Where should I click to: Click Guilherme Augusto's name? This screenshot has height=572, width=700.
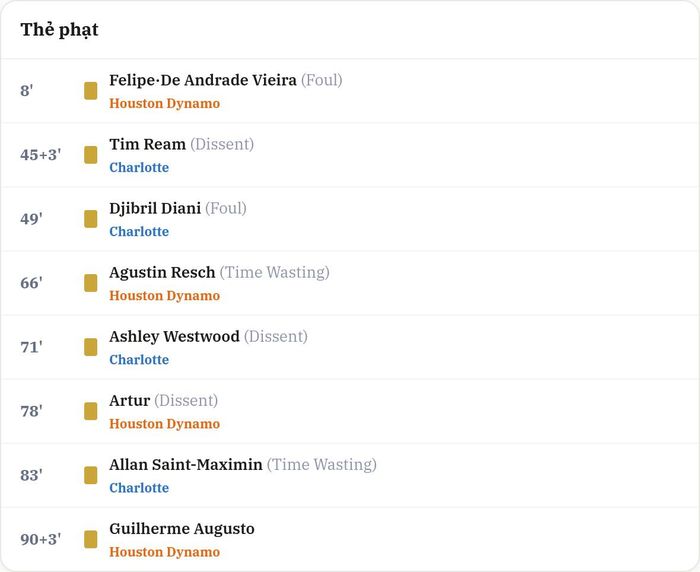click(x=182, y=529)
